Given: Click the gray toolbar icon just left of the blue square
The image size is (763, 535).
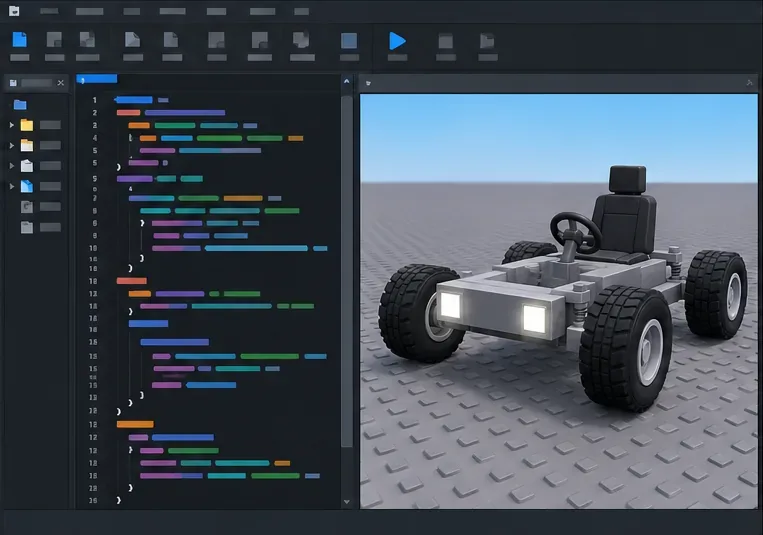Looking at the screenshot, I should pyautogui.click(x=301, y=40).
